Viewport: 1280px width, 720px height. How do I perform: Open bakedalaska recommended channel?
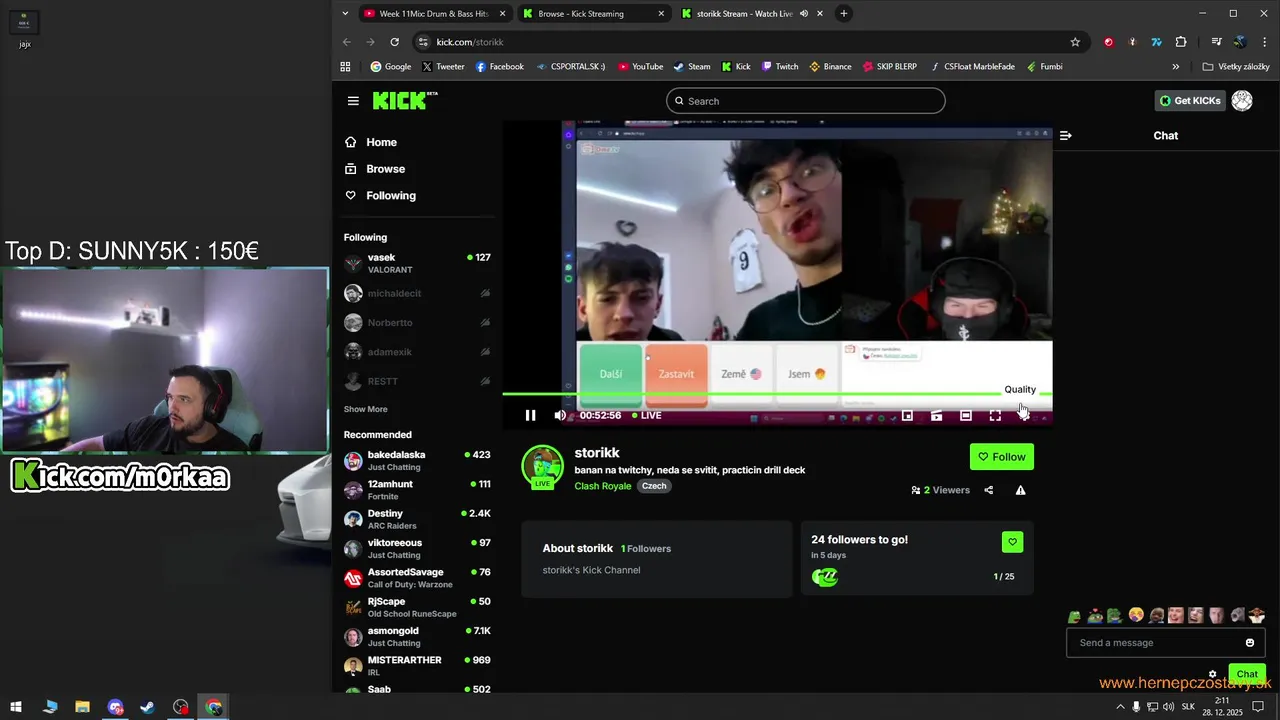[417, 461]
